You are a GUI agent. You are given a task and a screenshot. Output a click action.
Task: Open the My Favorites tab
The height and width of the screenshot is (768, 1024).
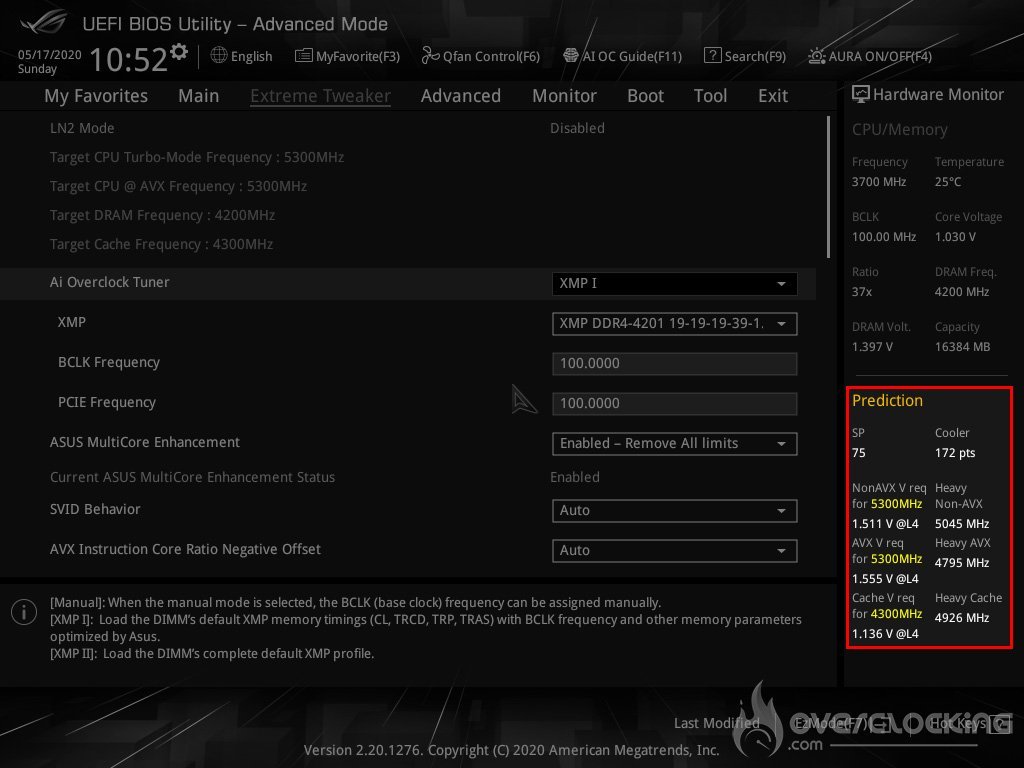coord(96,96)
